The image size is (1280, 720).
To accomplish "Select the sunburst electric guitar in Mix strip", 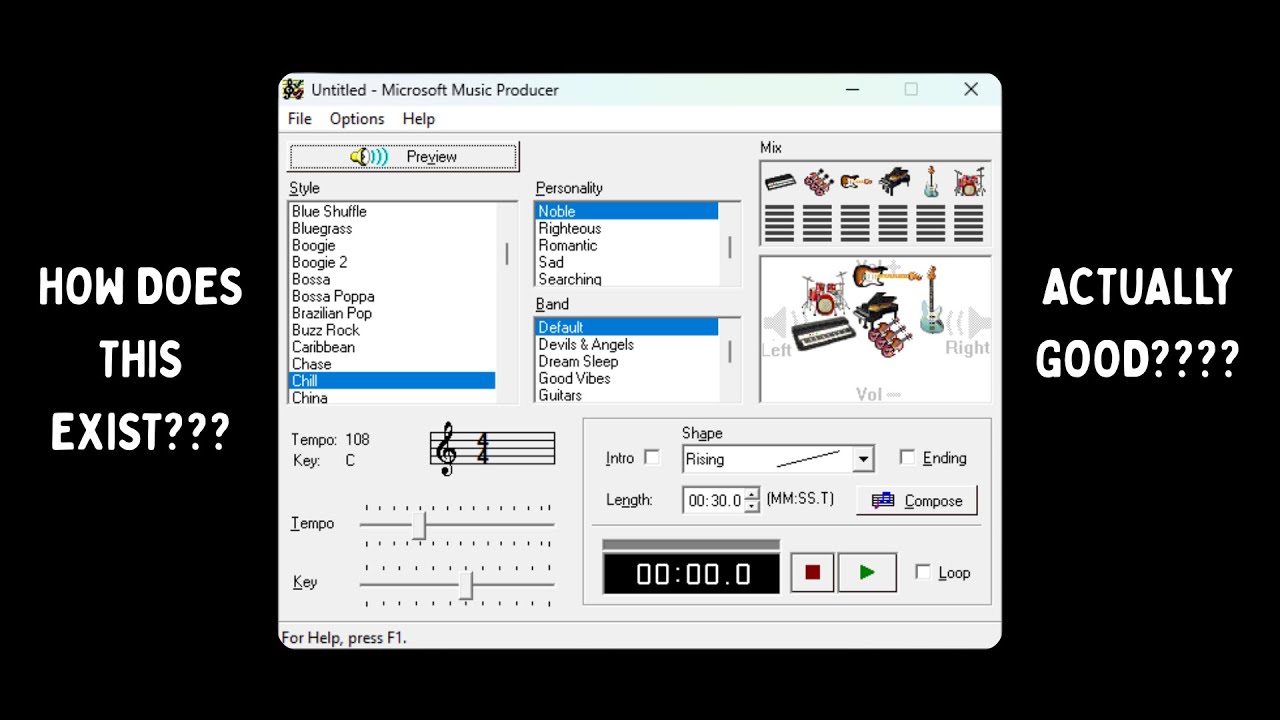I will point(855,181).
